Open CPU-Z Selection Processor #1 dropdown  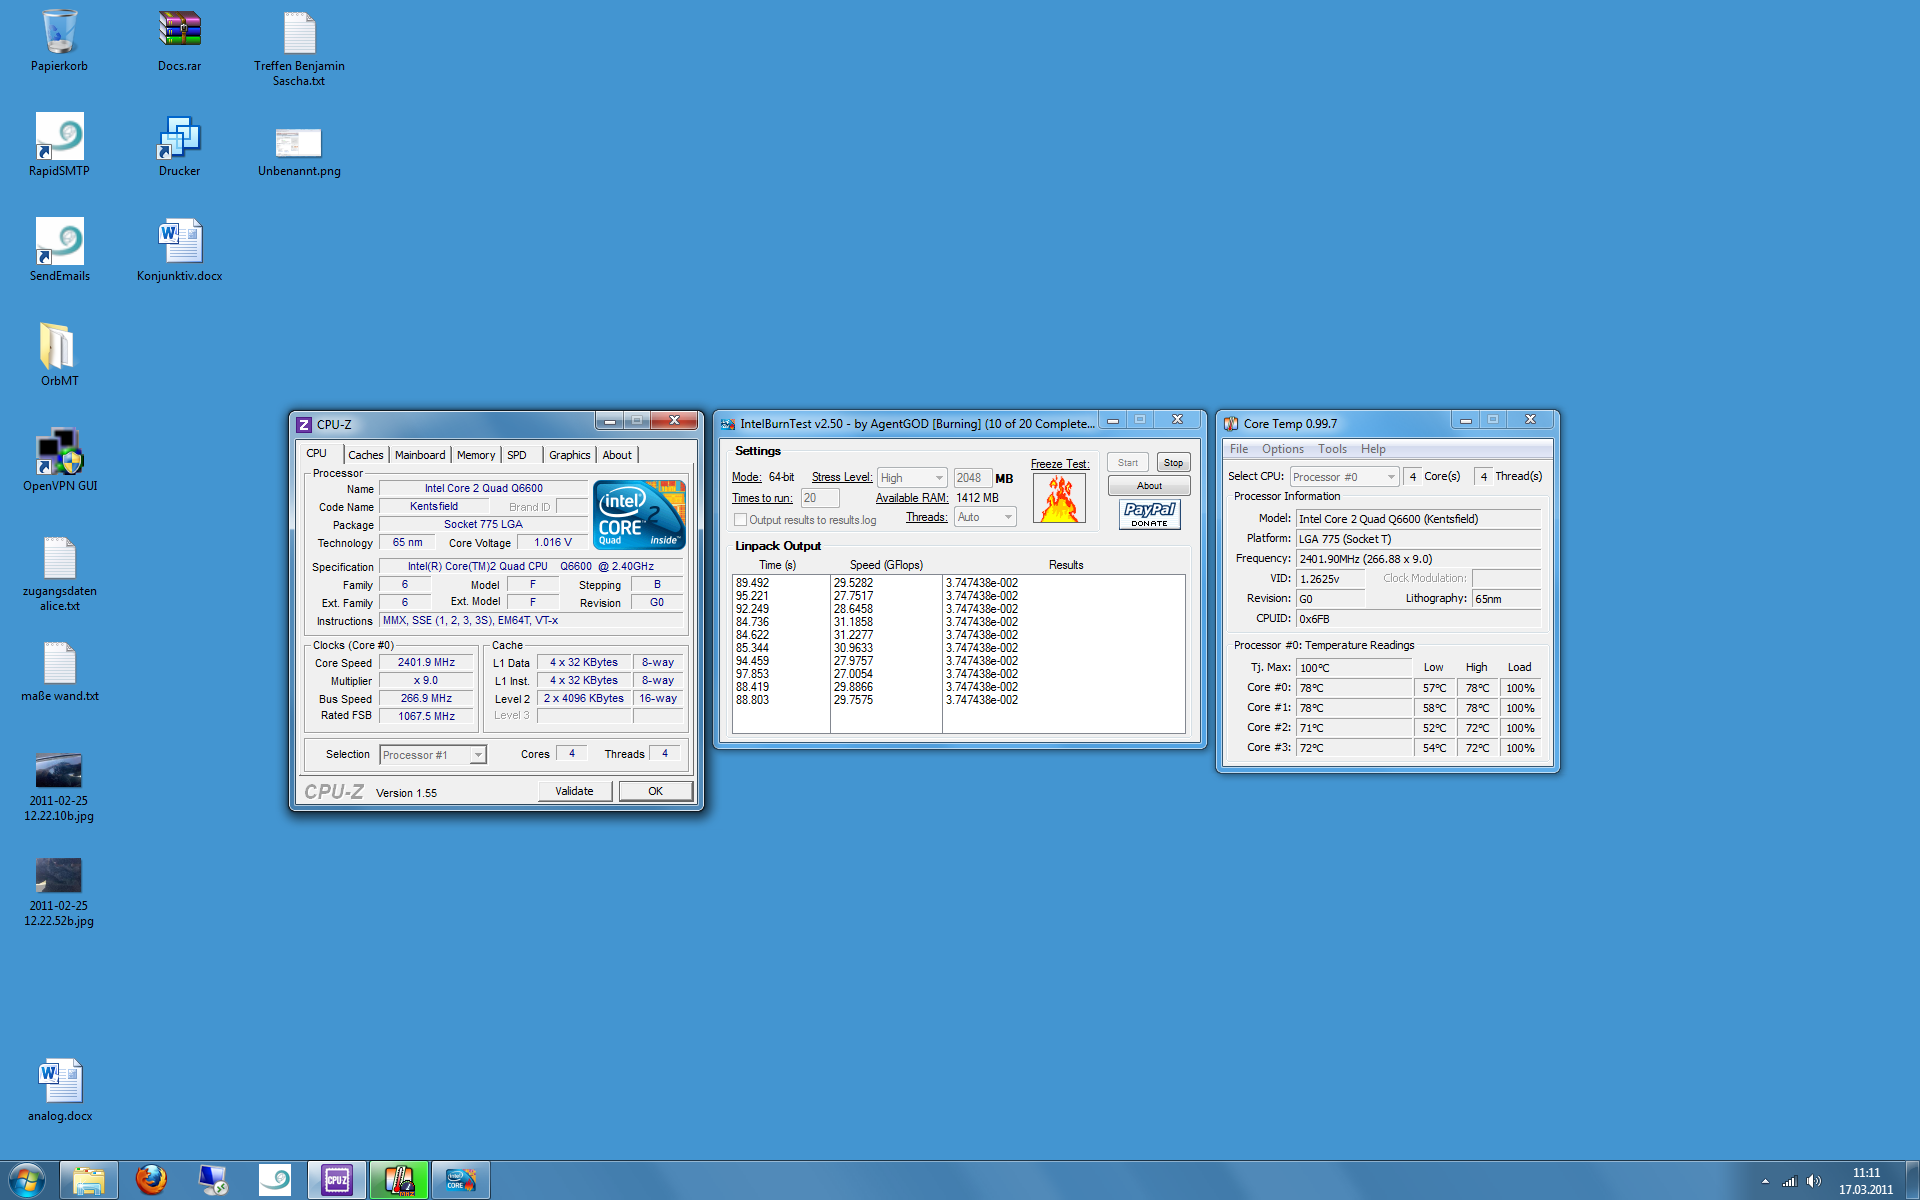(433, 755)
